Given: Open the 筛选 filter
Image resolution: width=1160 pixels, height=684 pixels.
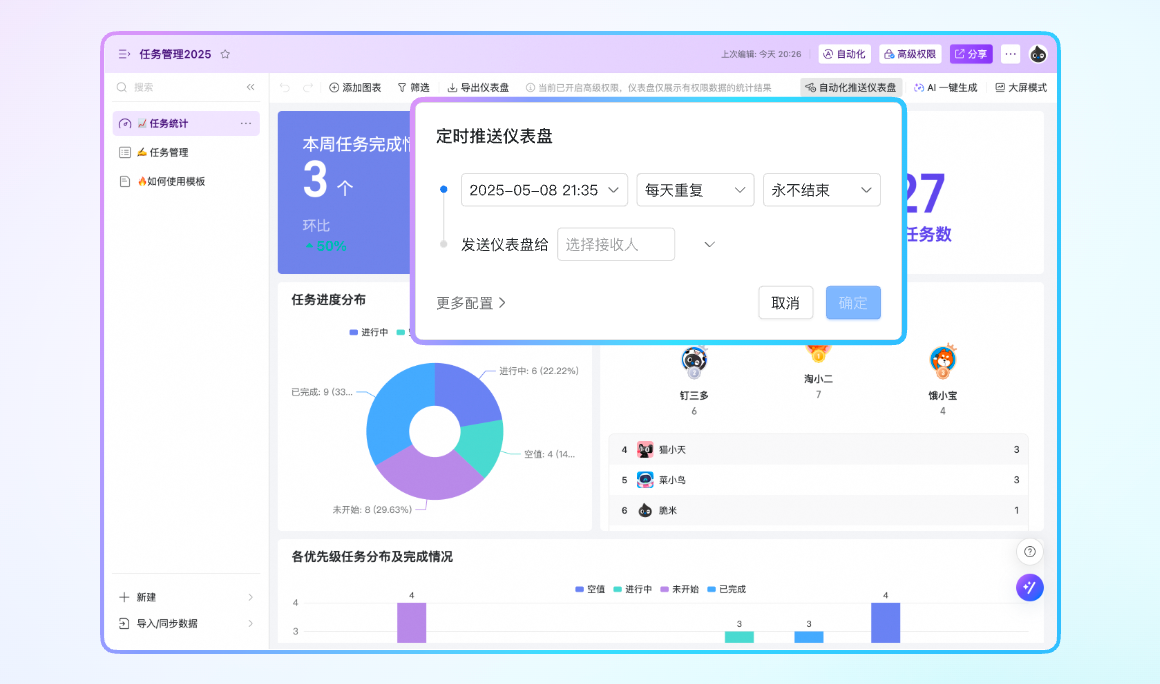Looking at the screenshot, I should [414, 87].
